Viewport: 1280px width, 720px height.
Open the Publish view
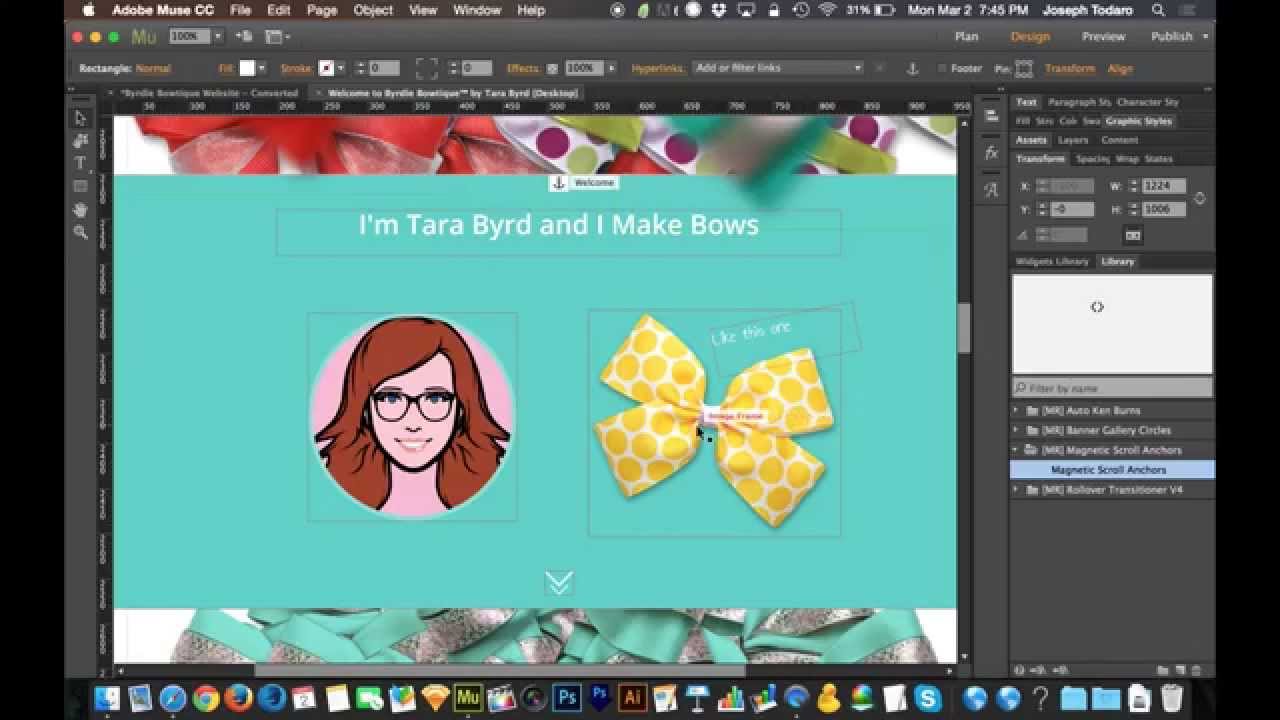click(1171, 36)
